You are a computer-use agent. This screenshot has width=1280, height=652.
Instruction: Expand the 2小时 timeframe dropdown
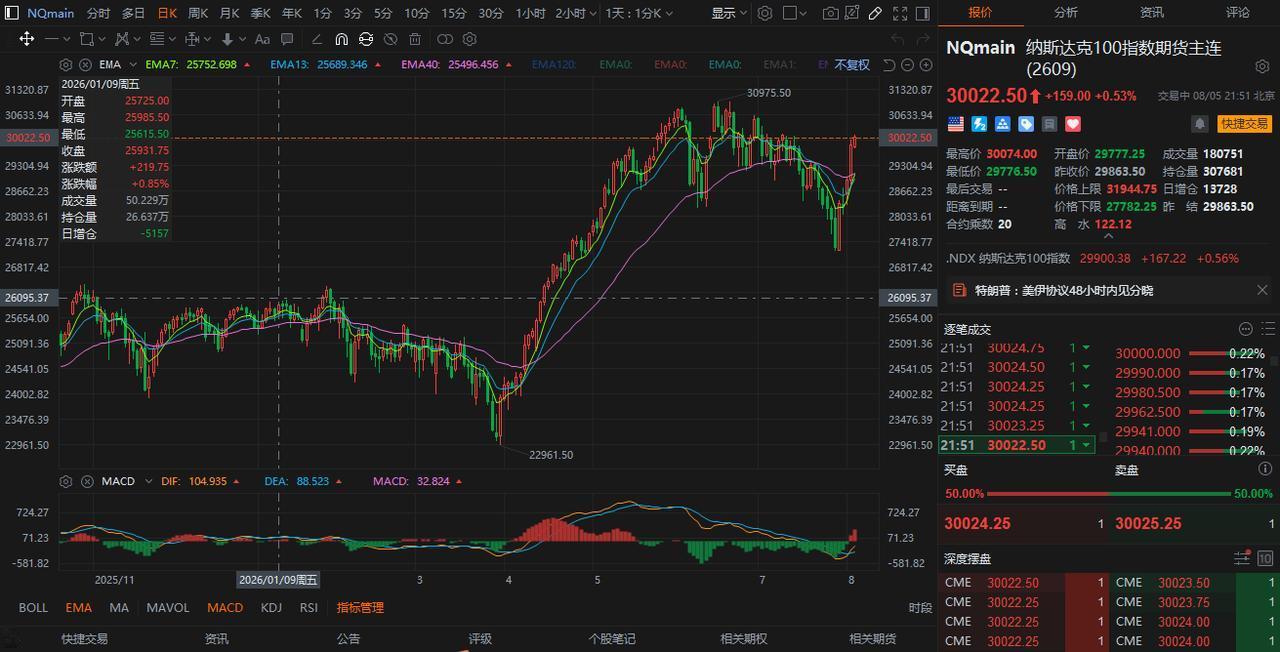592,13
